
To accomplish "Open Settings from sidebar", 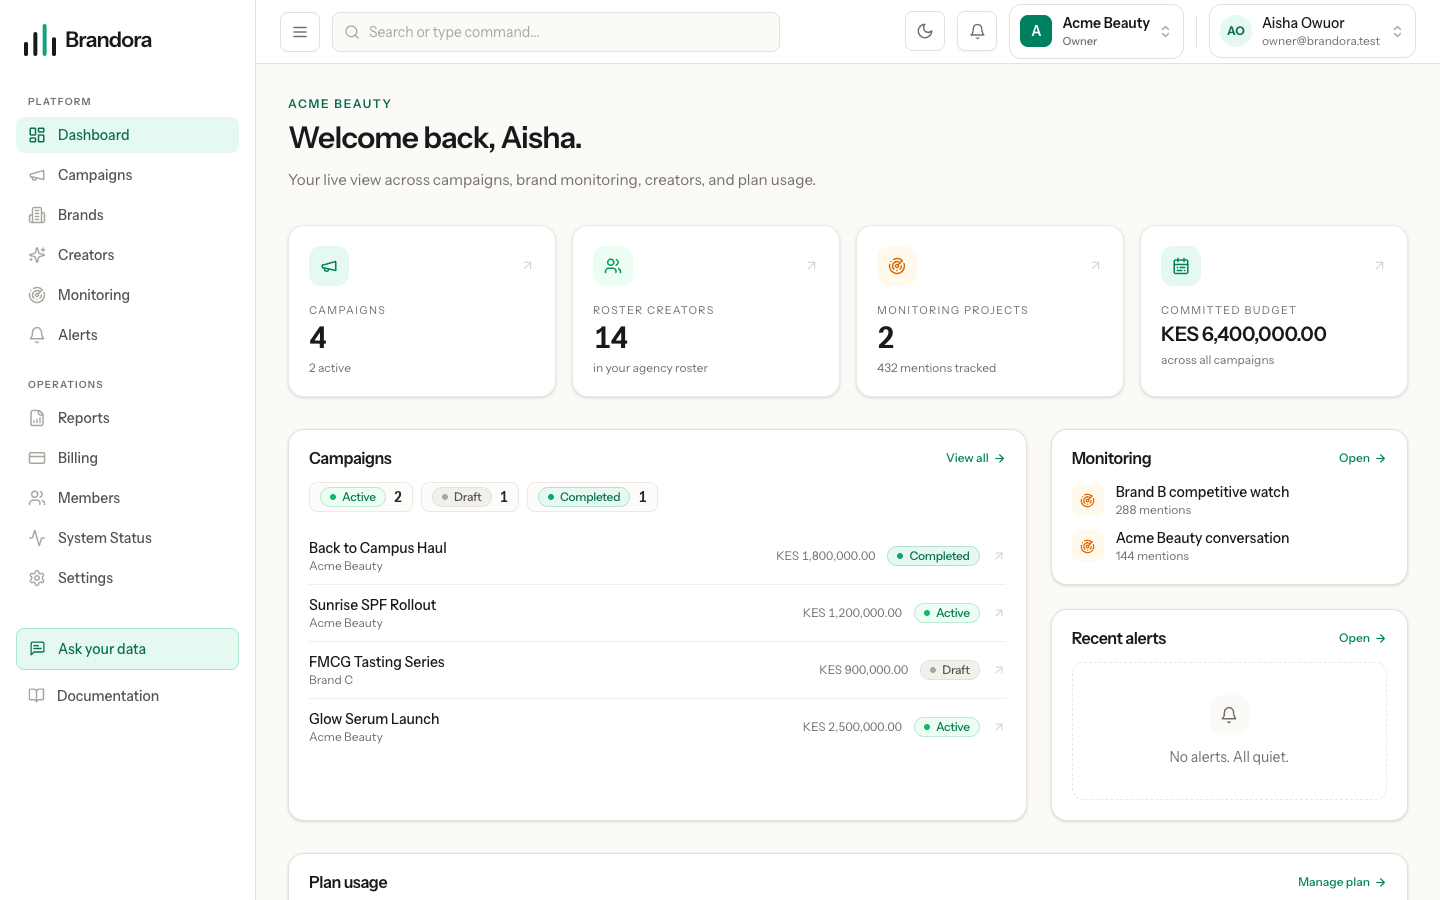I will click(127, 578).
